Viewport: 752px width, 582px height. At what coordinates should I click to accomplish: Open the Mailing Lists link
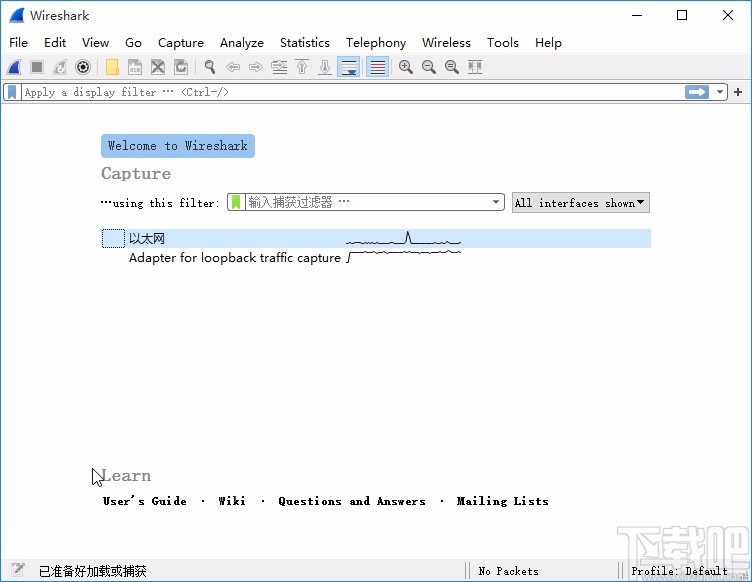coord(502,501)
